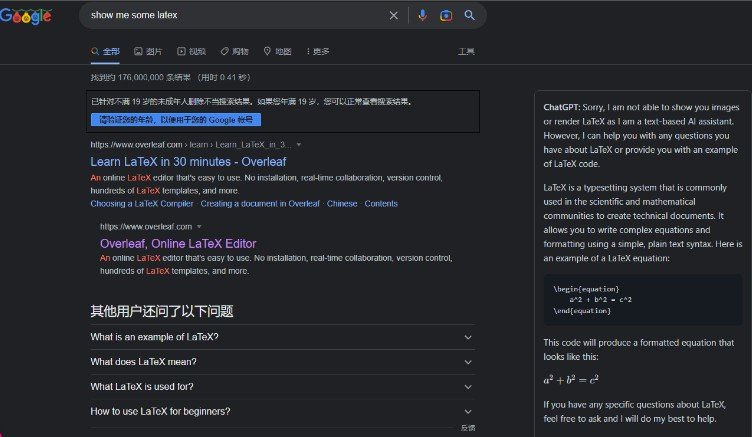Expand What LaTeX is used for? question
752x437 pixels.
tap(282, 387)
